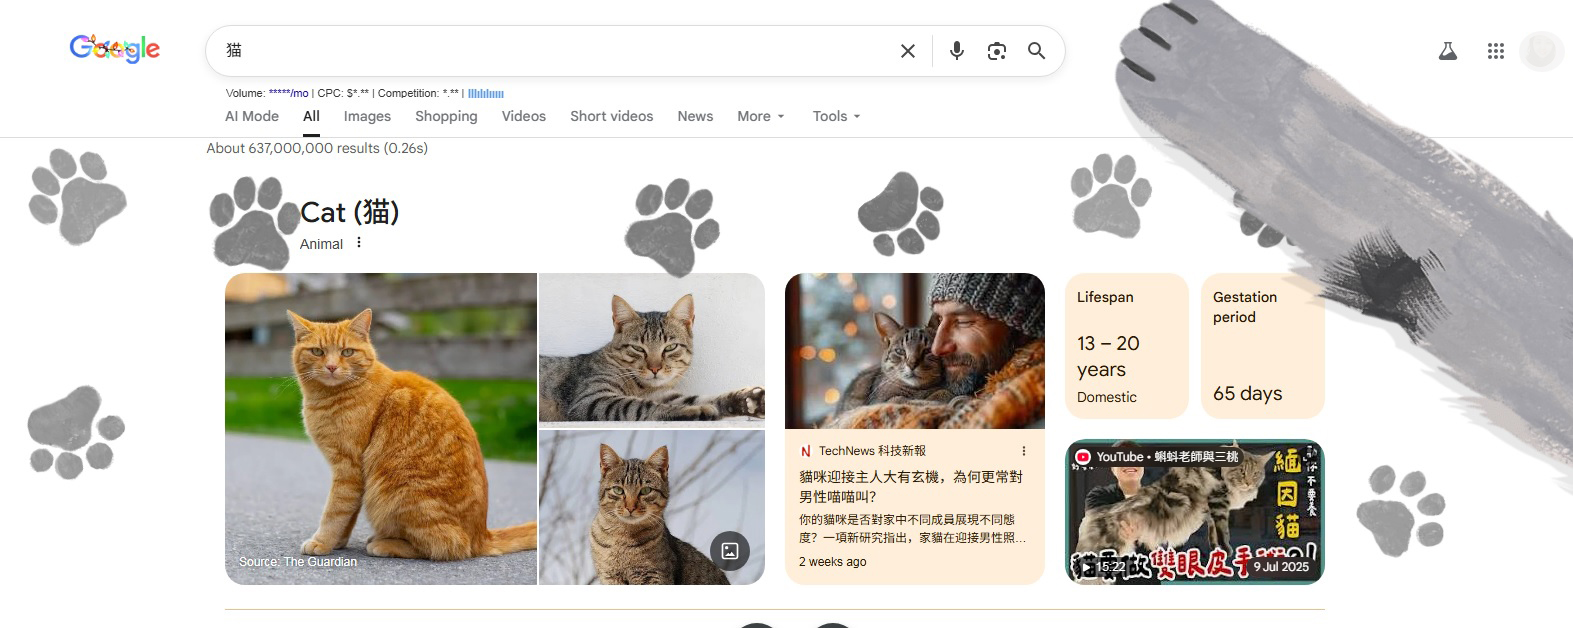Start voice search with the microphone icon
The image size is (1573, 628).
[x=957, y=51]
